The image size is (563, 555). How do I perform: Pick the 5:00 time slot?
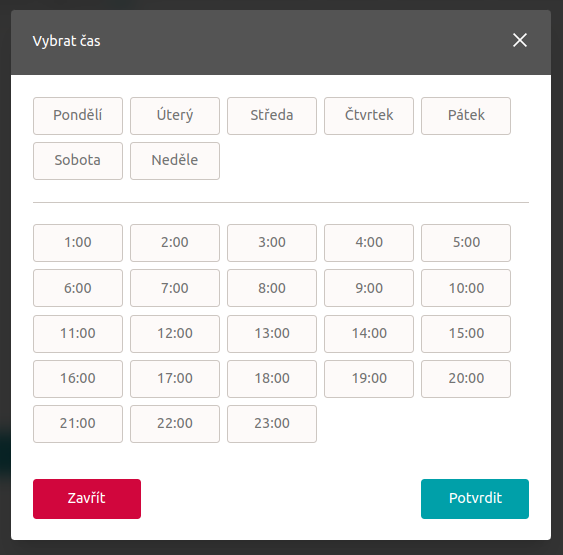(x=466, y=243)
